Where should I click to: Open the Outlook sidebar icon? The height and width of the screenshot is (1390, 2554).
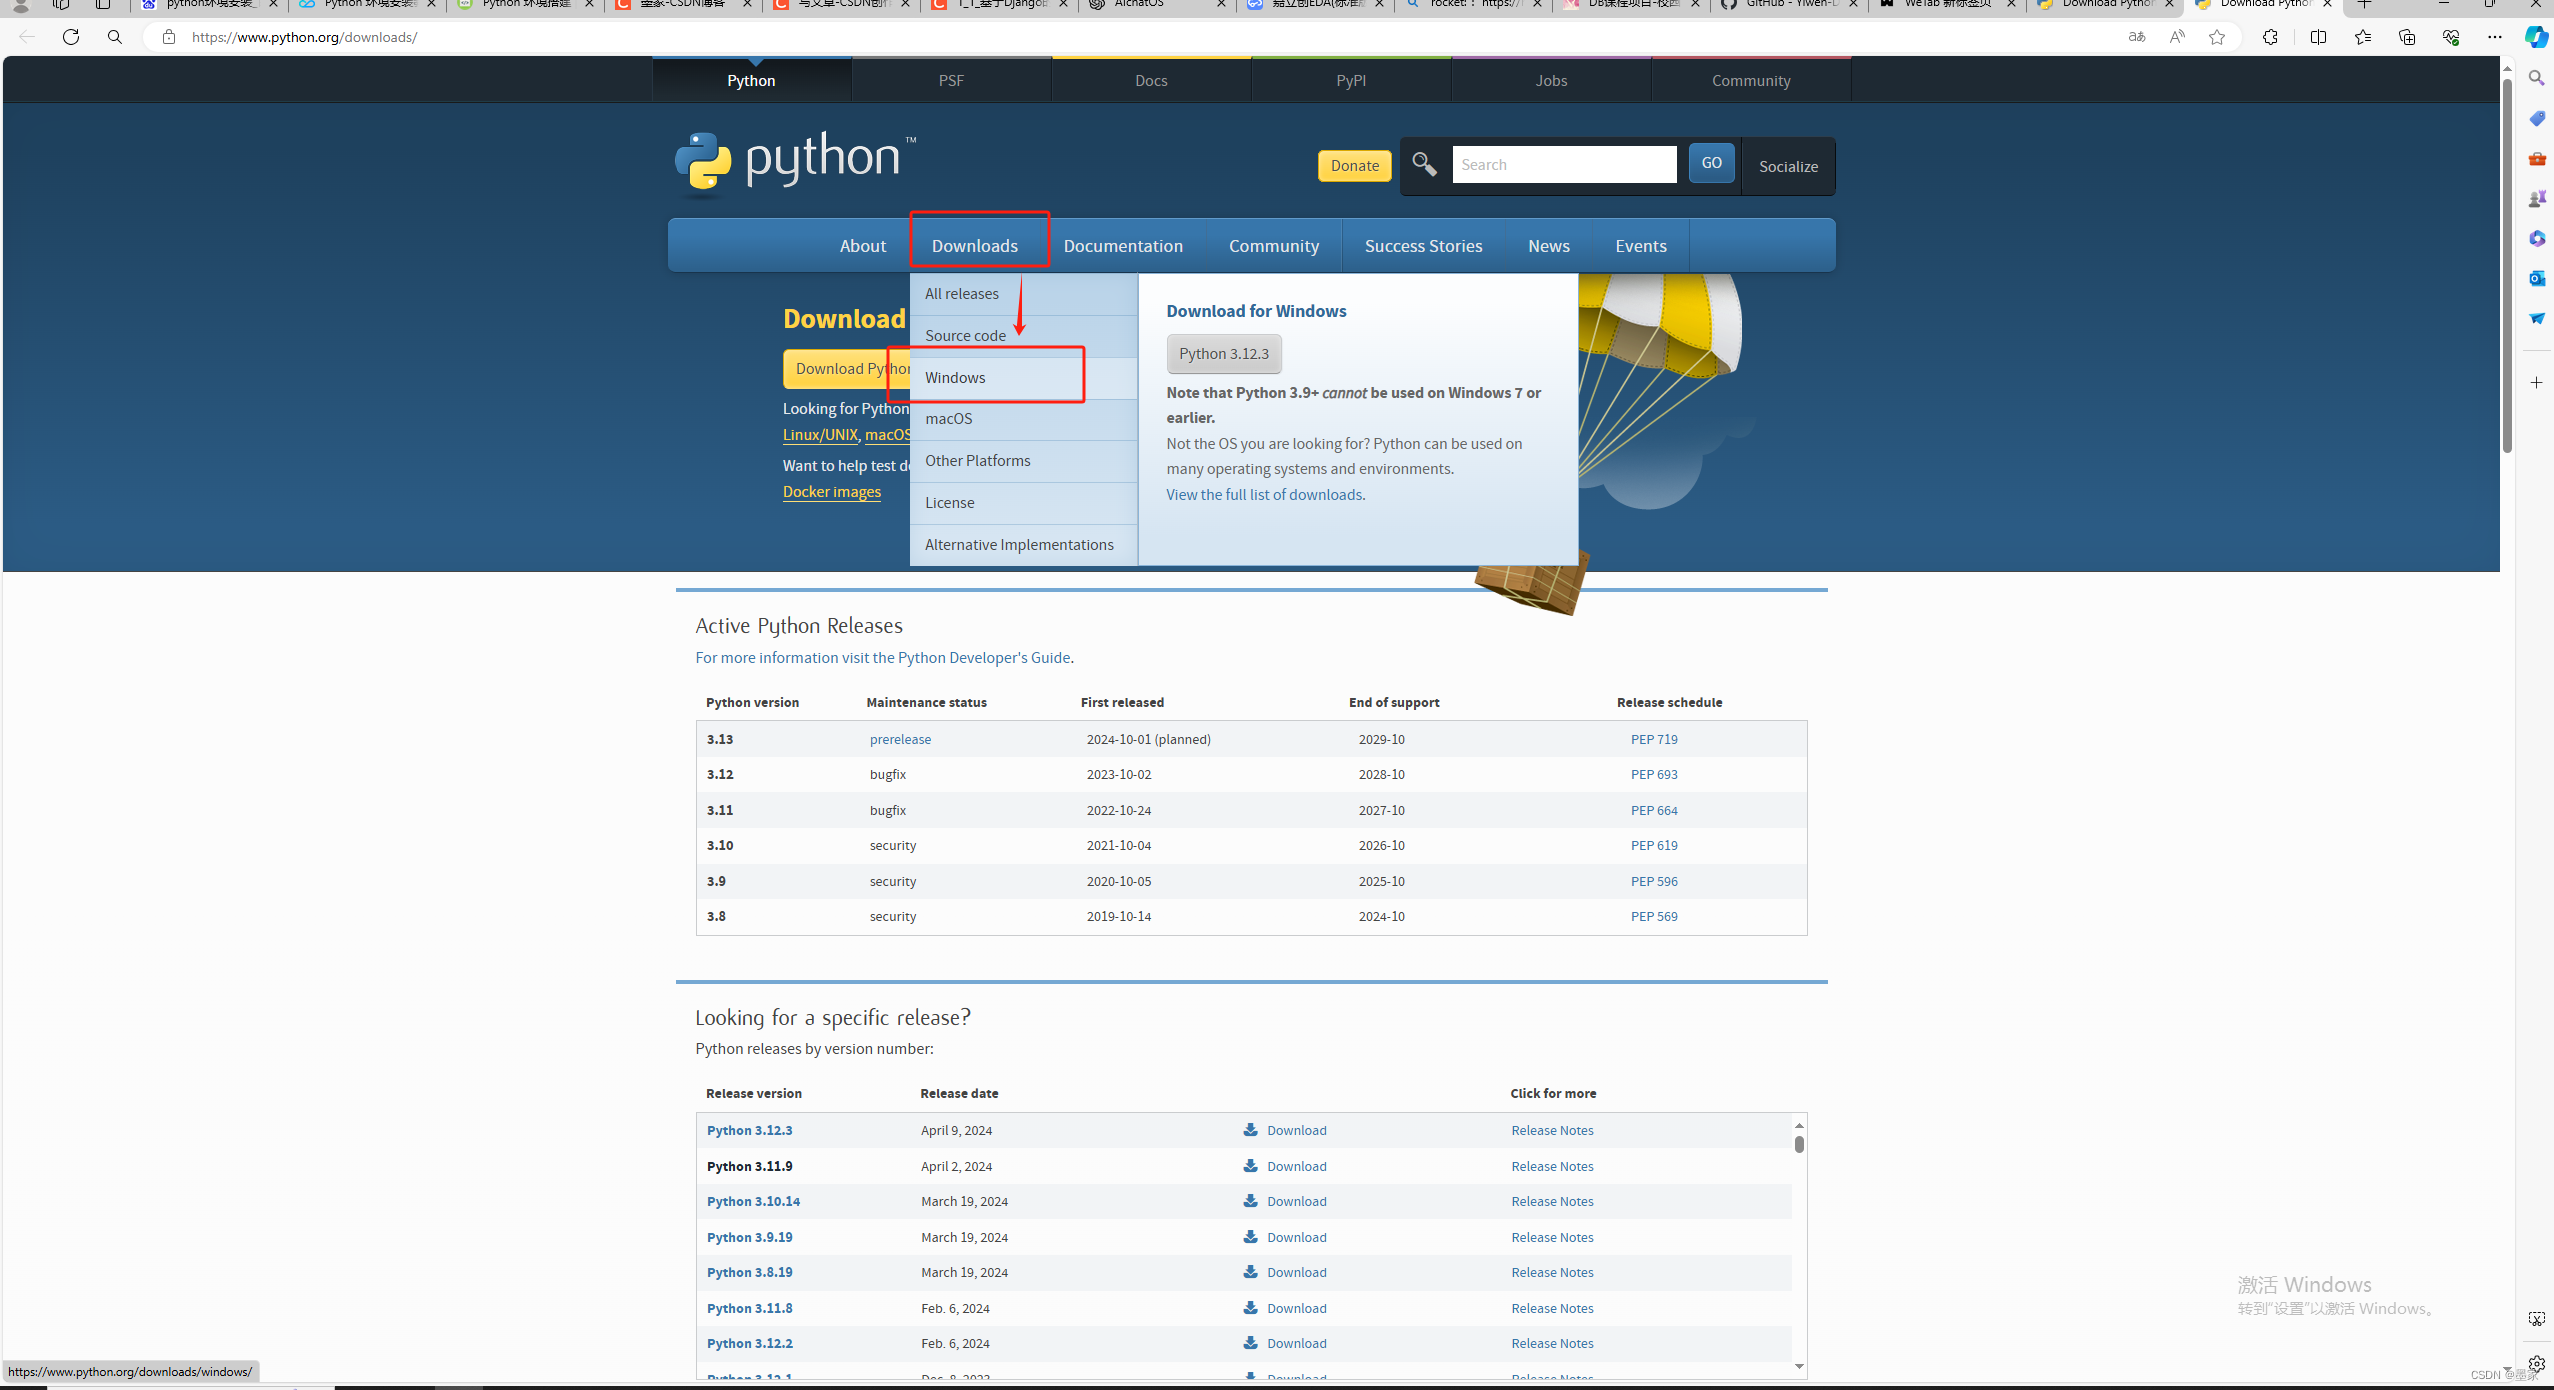(2537, 278)
